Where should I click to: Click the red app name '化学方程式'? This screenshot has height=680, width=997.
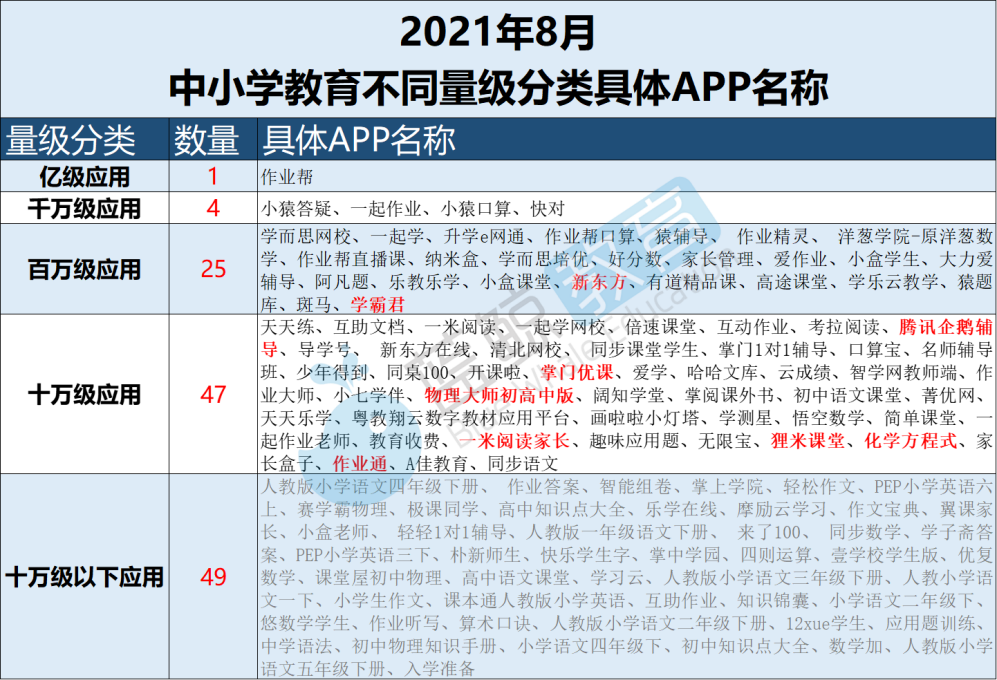coord(911,441)
